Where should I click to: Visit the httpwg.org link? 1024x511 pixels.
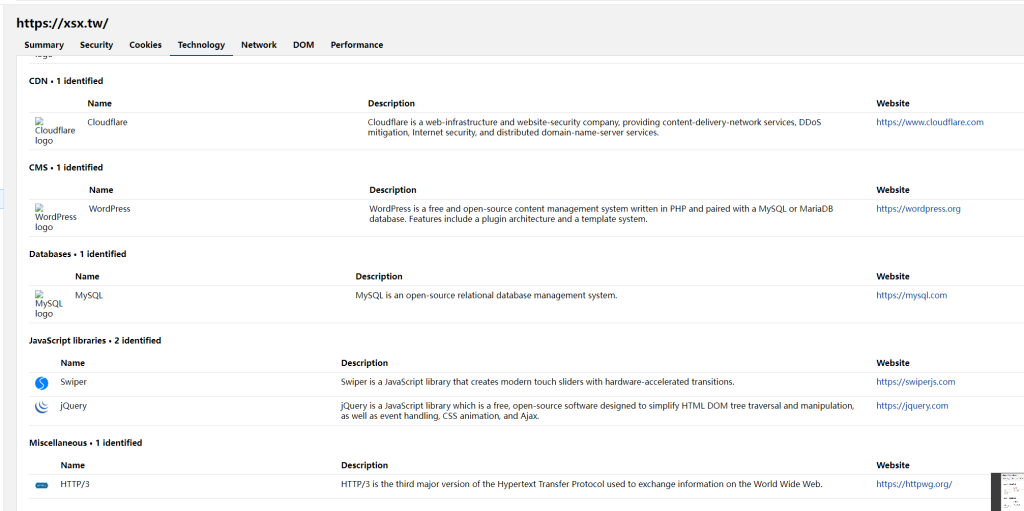[914, 484]
